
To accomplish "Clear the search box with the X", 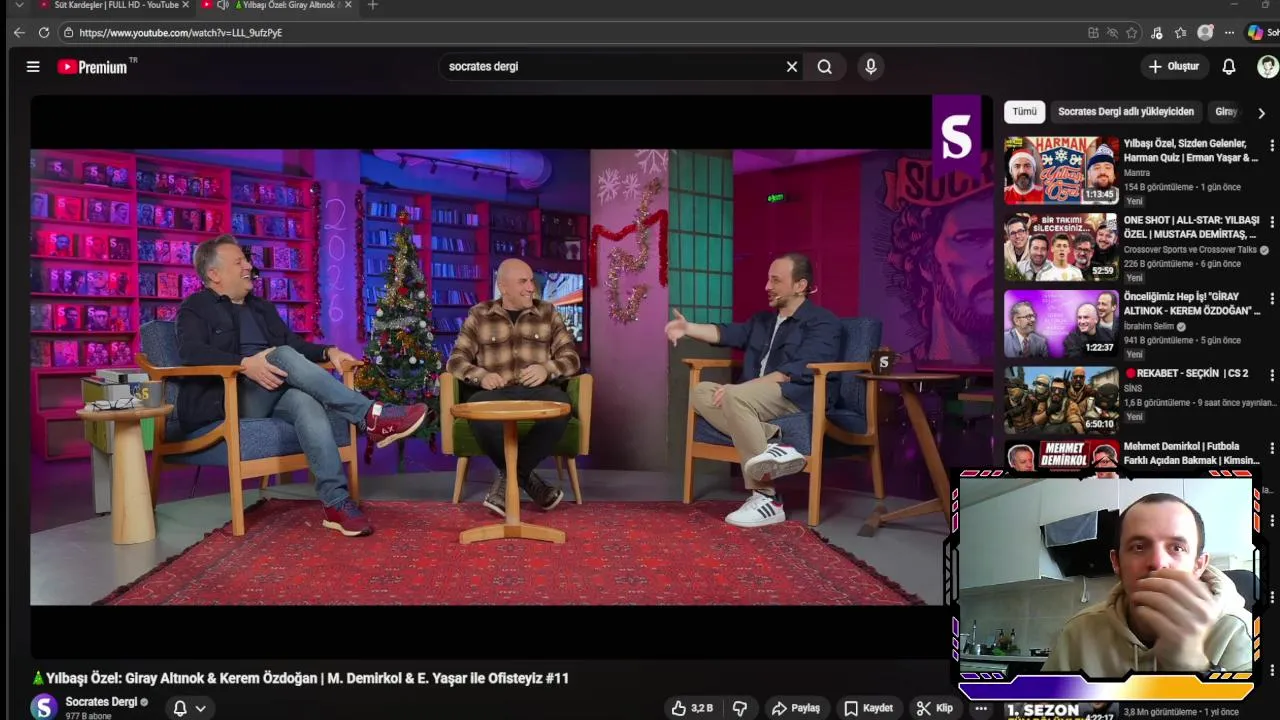I will (792, 67).
